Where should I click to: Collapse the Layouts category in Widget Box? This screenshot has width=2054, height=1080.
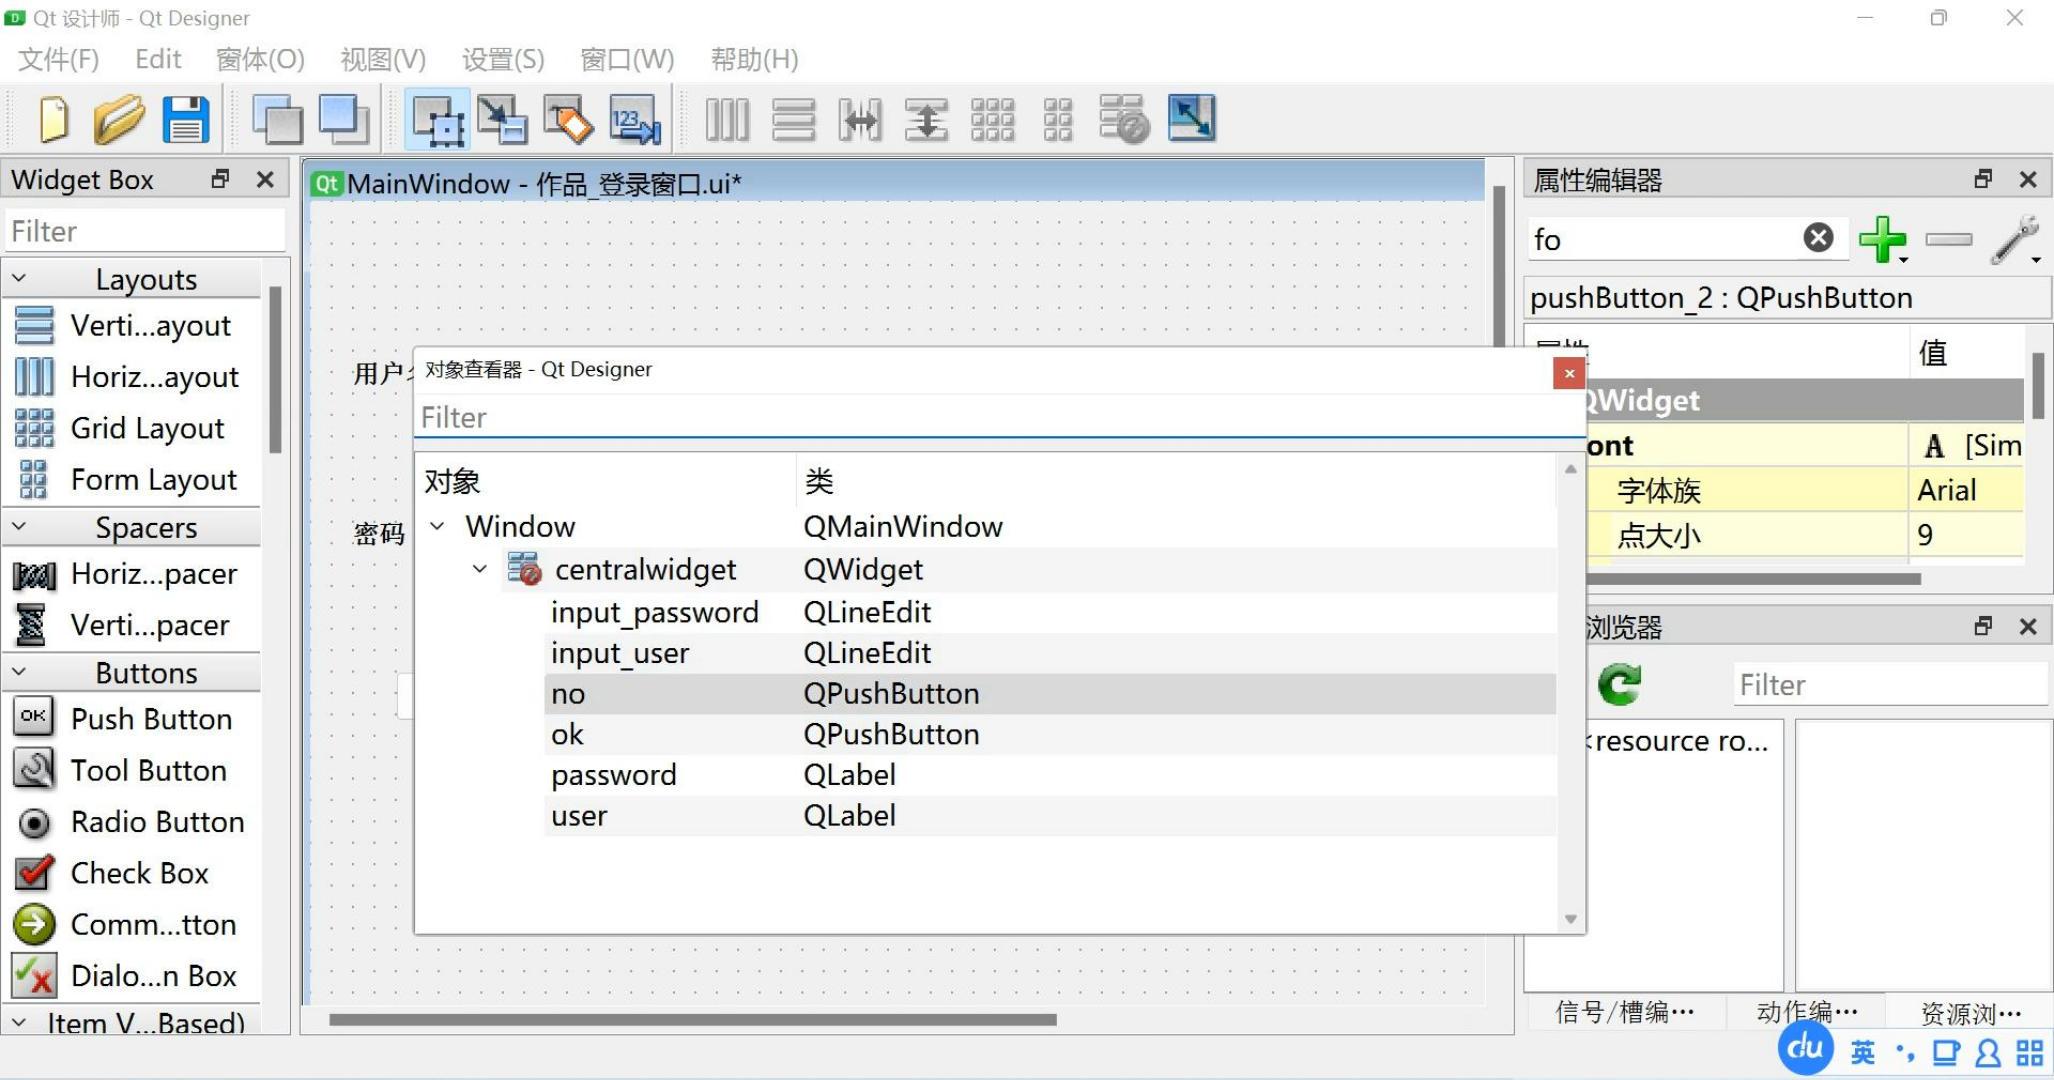click(x=19, y=279)
